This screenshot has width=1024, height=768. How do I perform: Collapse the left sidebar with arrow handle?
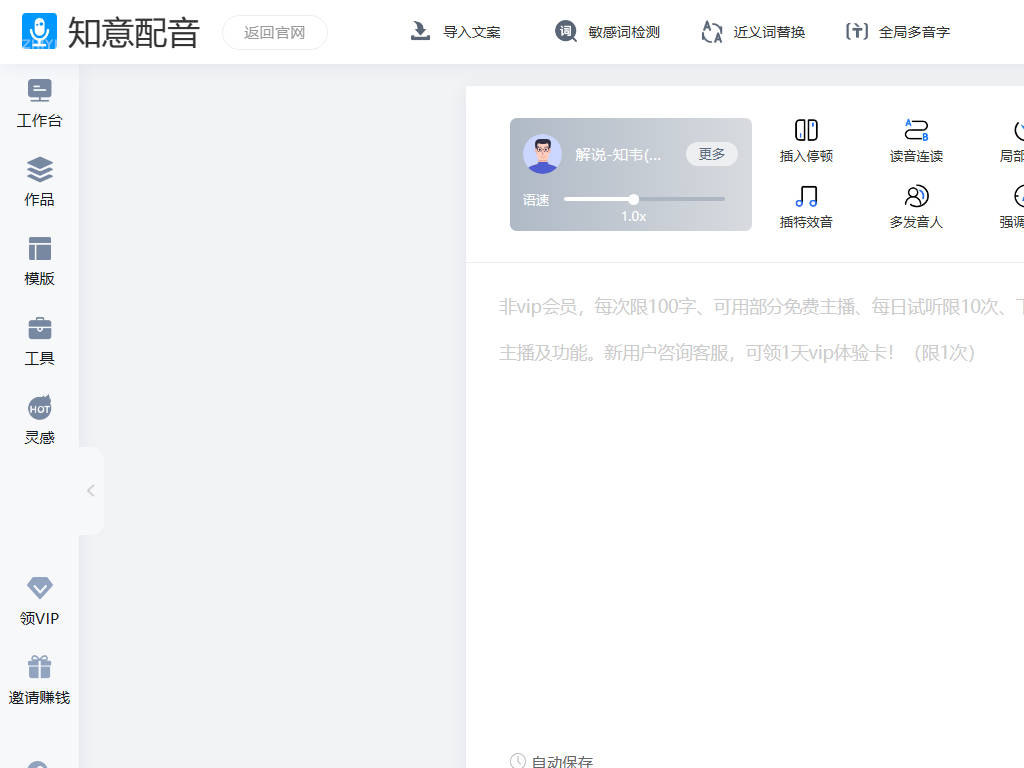click(91, 490)
